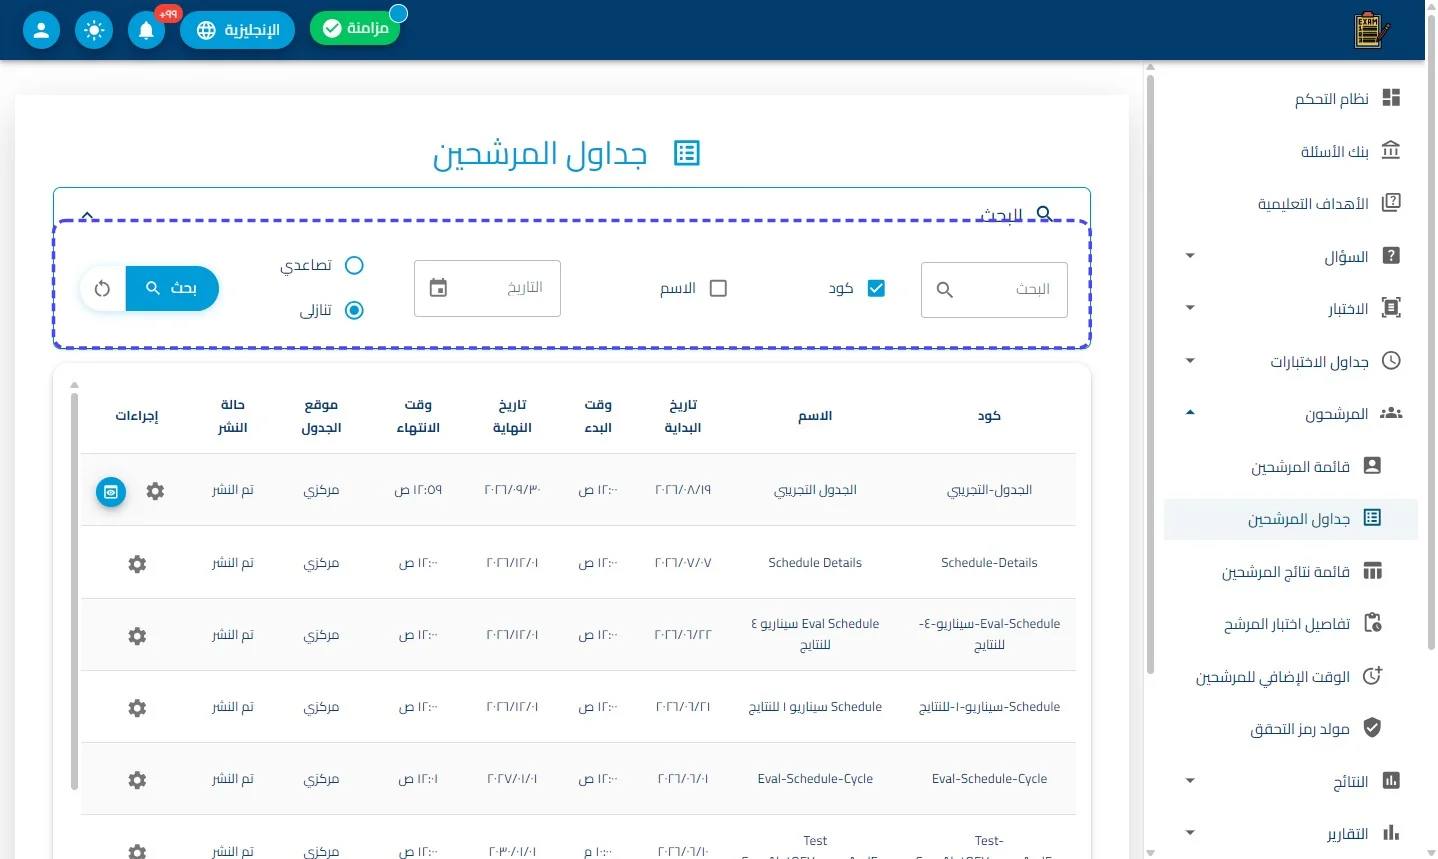Click the نظام التحكم dashboard icon
Image resolution: width=1438 pixels, height=859 pixels.
pos(1391,98)
